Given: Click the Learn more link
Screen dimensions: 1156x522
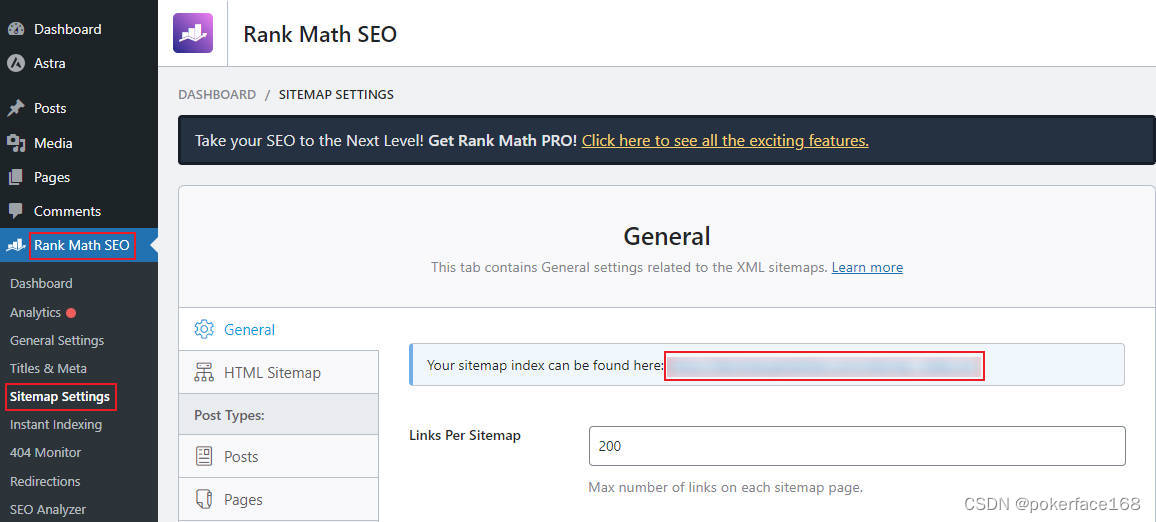Looking at the screenshot, I should (867, 267).
